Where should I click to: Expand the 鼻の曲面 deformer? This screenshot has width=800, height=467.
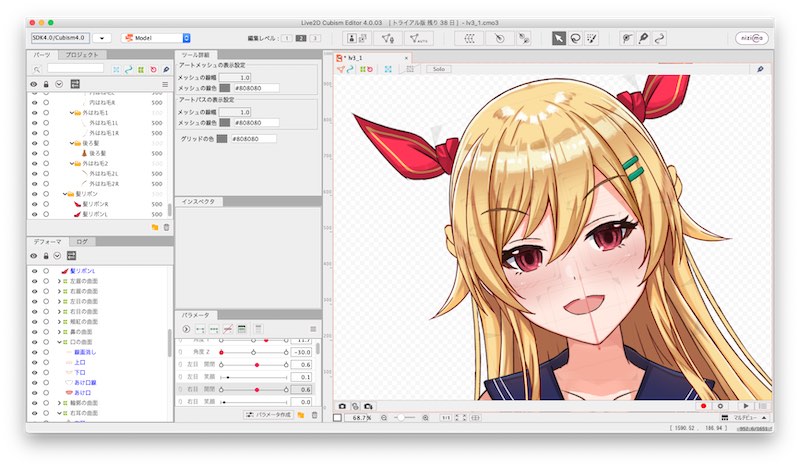point(59,332)
